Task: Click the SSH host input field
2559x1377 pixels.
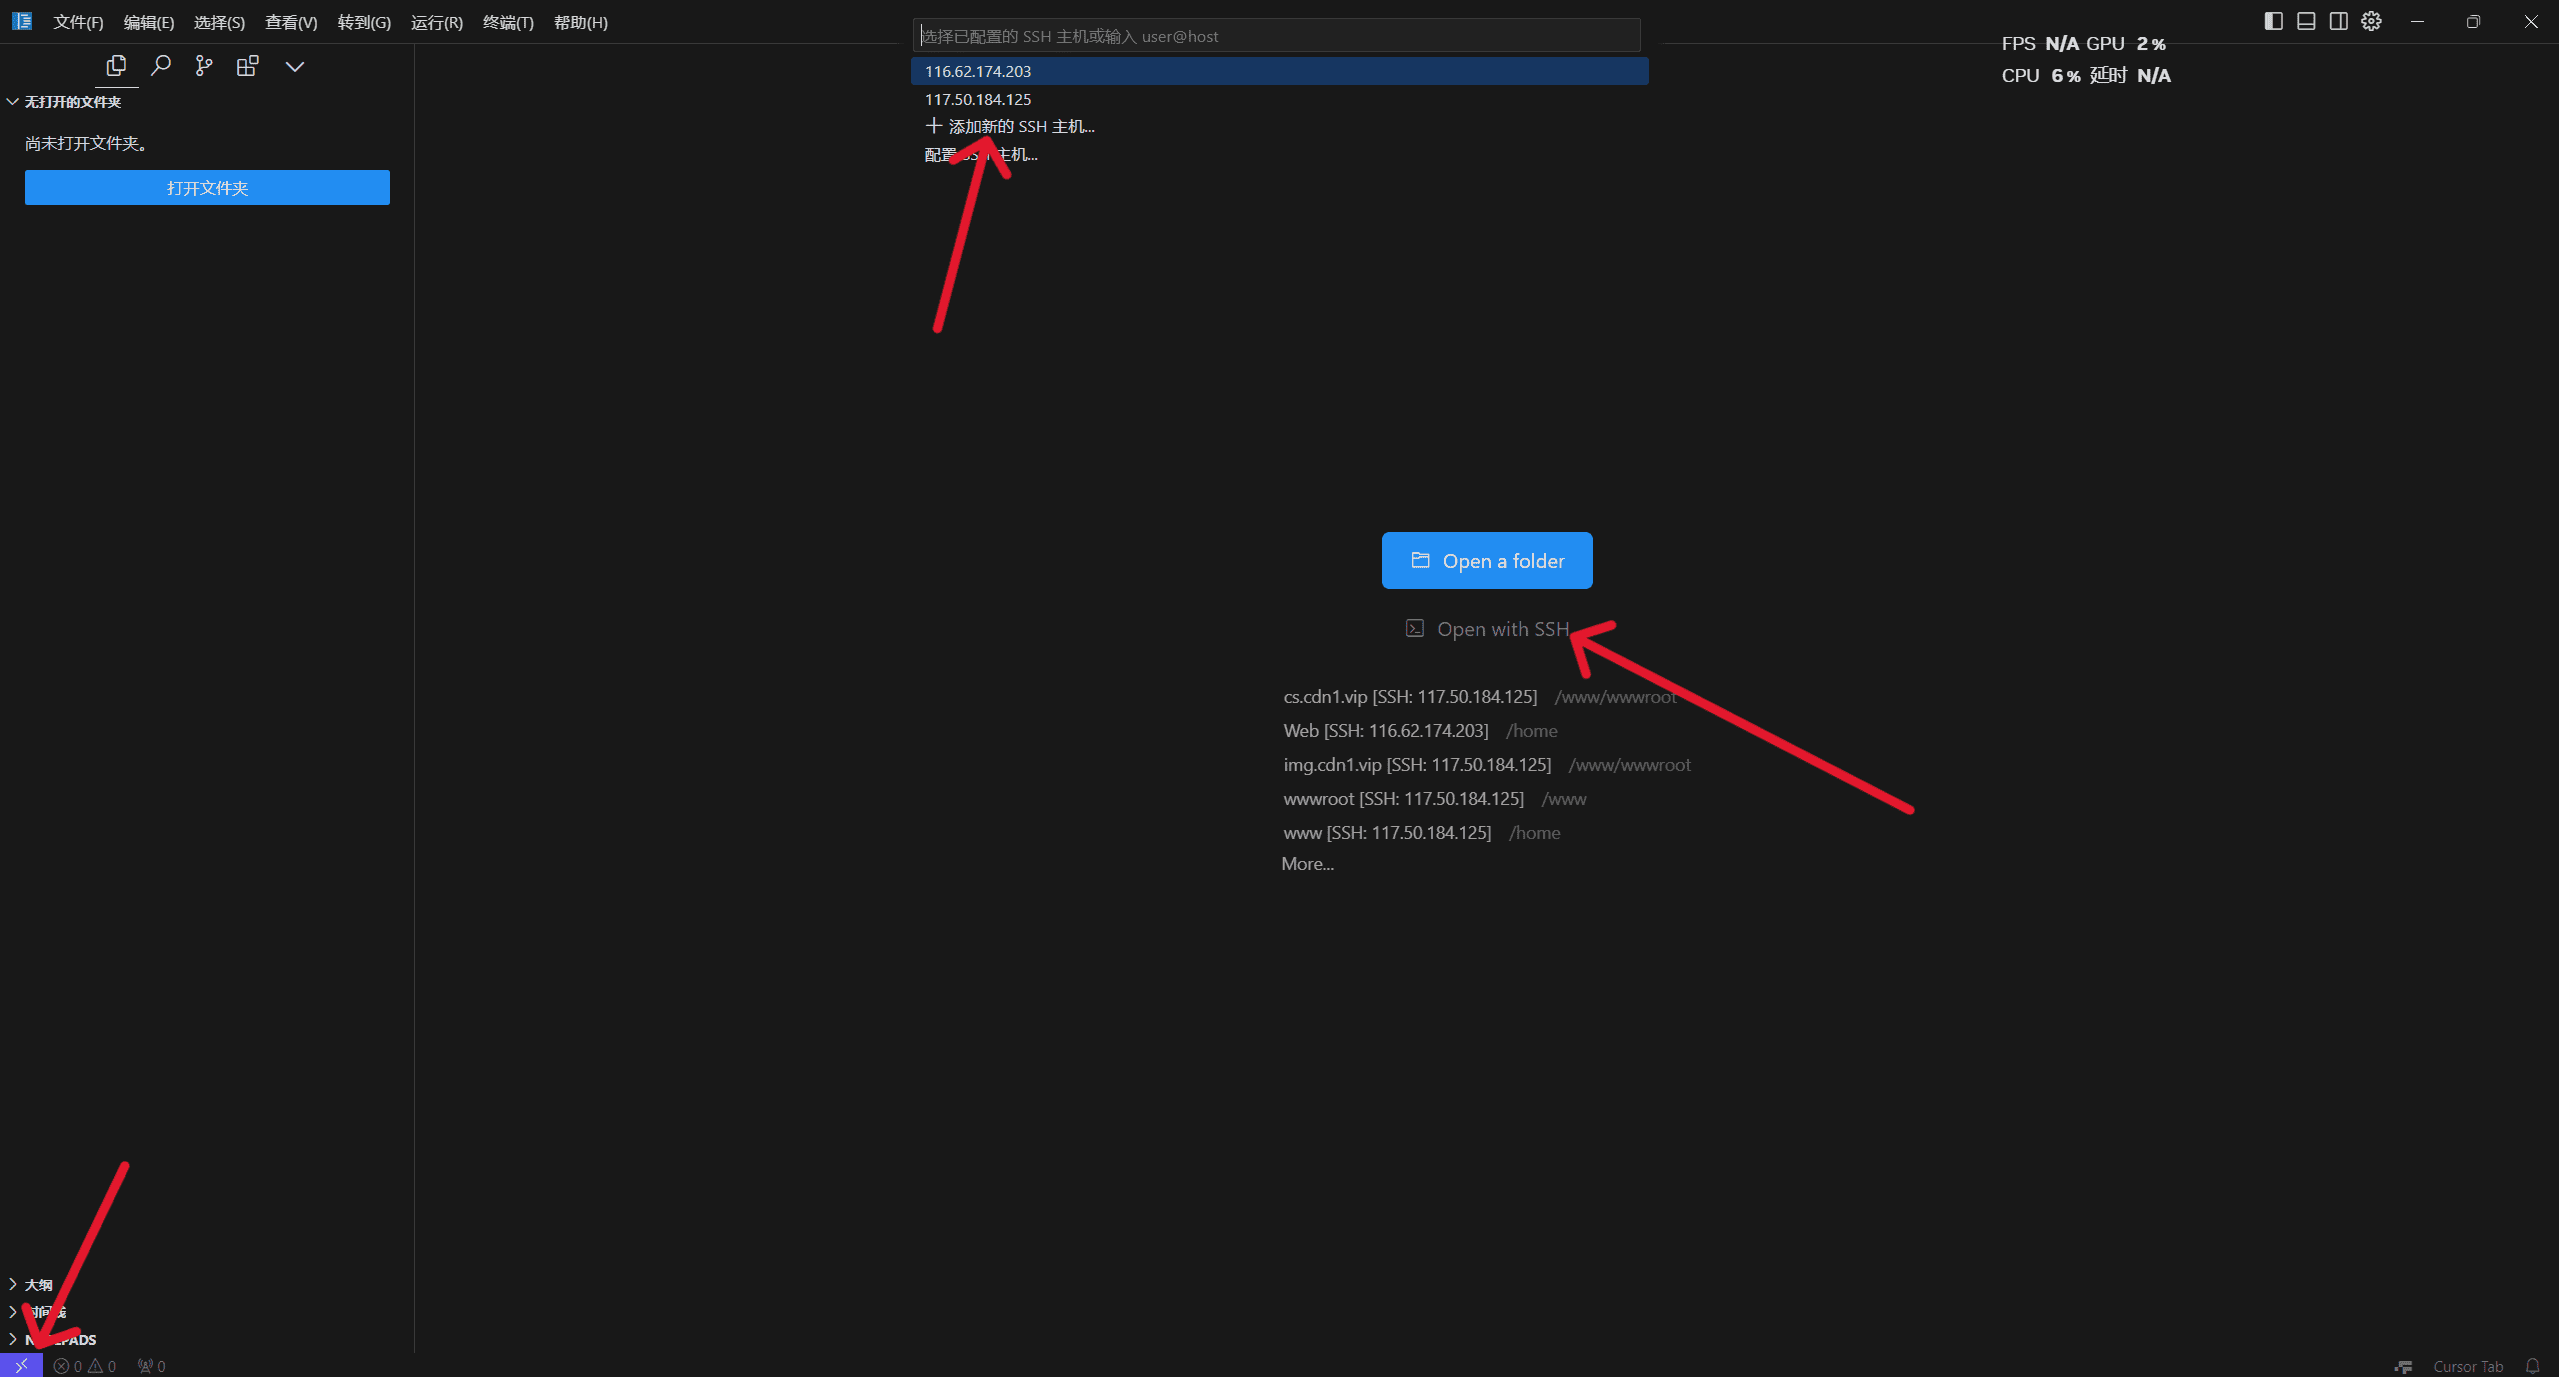Action: coord(1275,36)
